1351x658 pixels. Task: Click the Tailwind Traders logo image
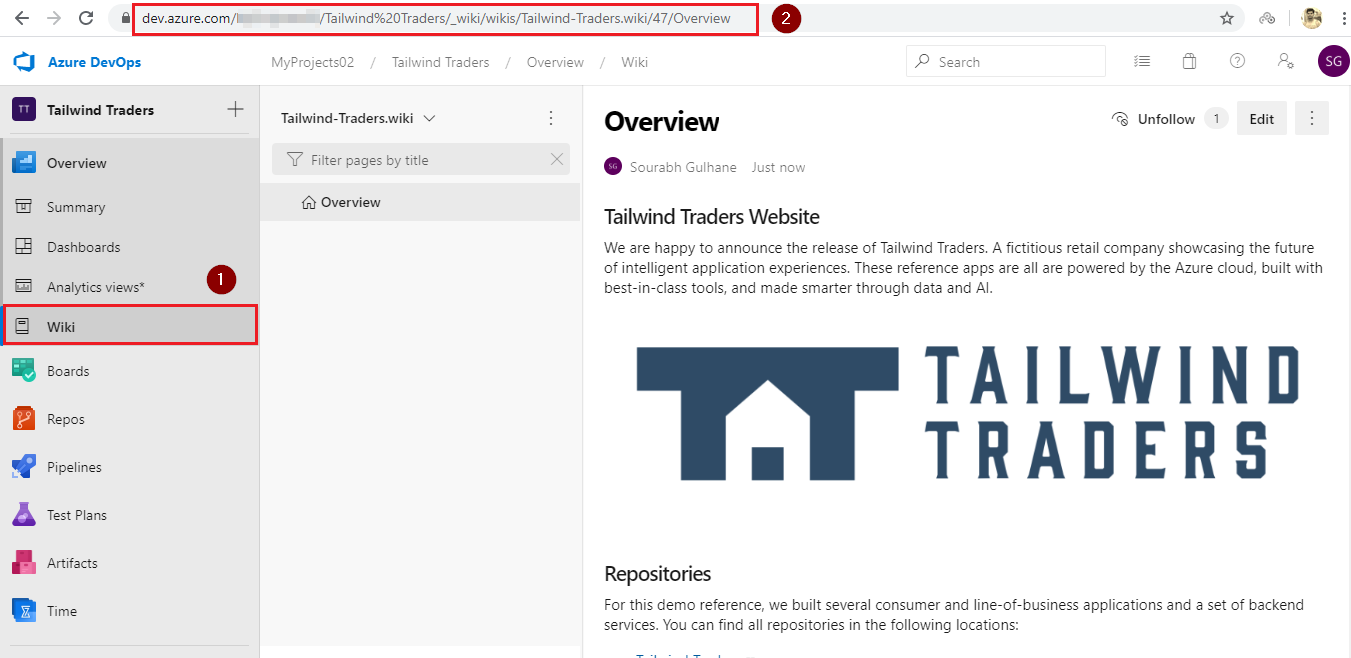click(967, 412)
